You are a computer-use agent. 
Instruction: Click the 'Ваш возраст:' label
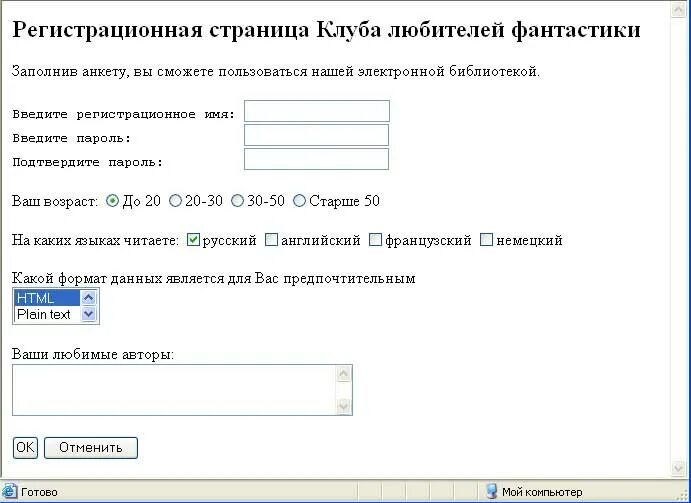click(x=55, y=201)
